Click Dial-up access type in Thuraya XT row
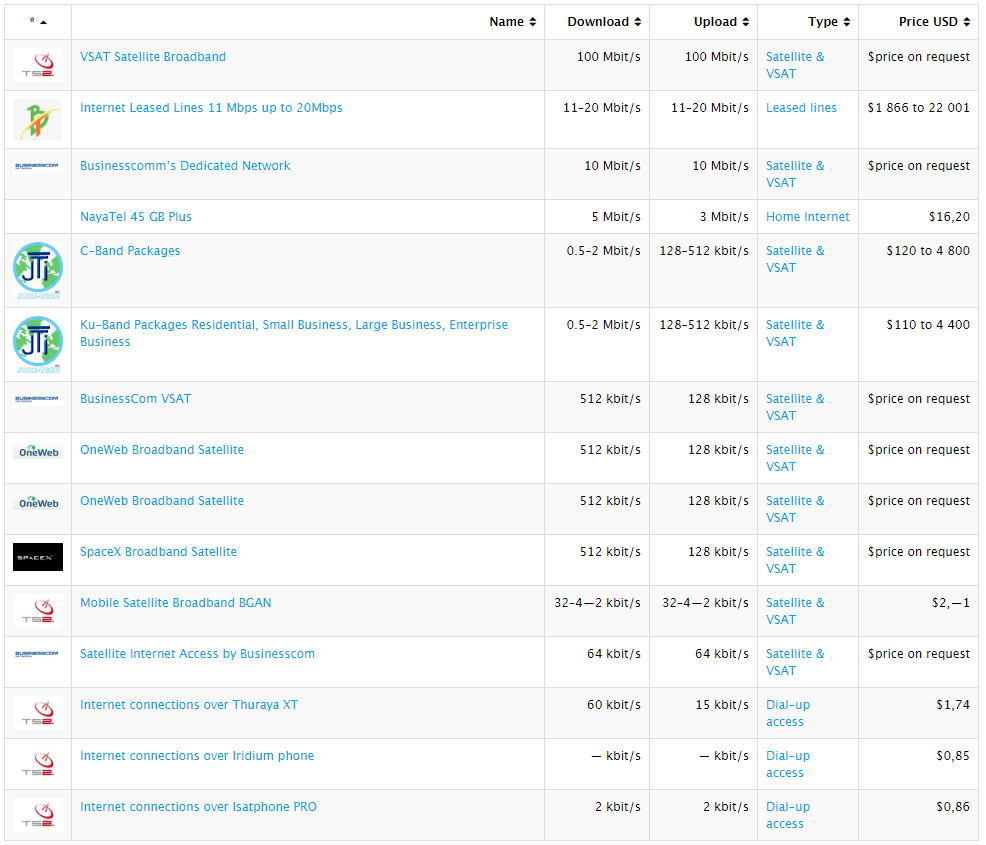The image size is (986, 845). point(788,713)
